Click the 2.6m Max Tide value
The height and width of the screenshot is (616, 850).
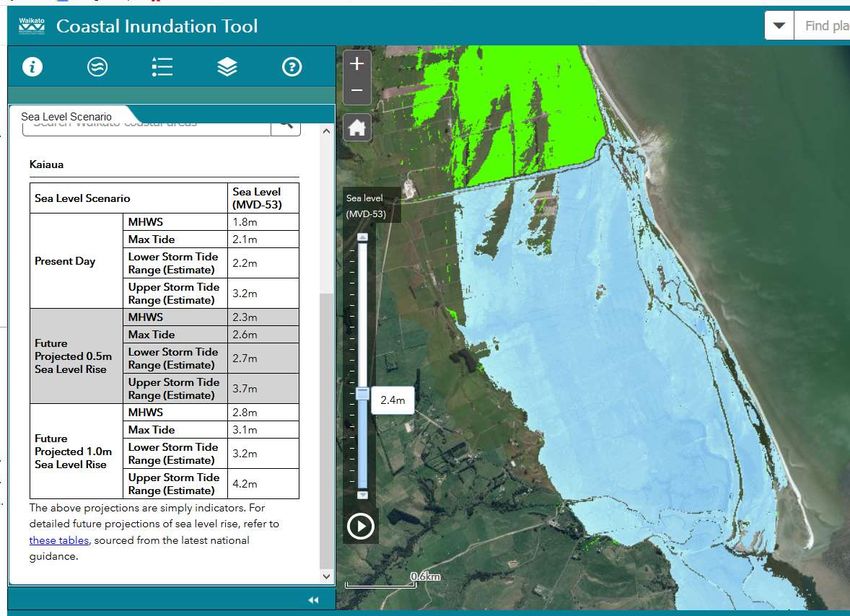pos(244,335)
